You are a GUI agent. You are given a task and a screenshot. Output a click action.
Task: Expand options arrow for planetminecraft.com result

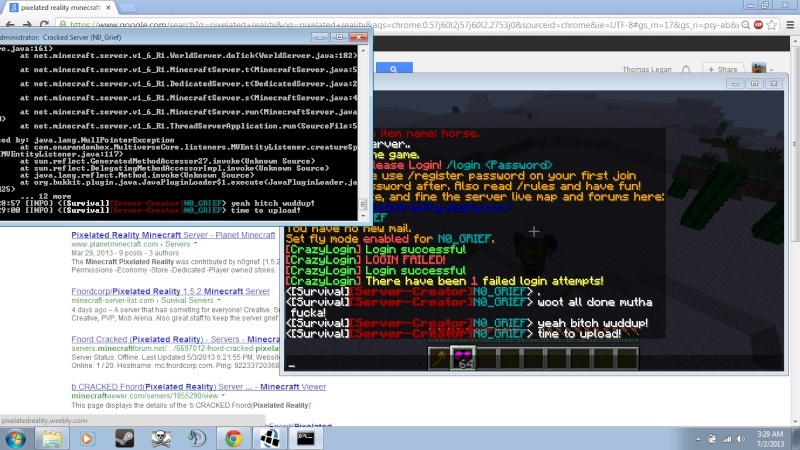pos(195,244)
